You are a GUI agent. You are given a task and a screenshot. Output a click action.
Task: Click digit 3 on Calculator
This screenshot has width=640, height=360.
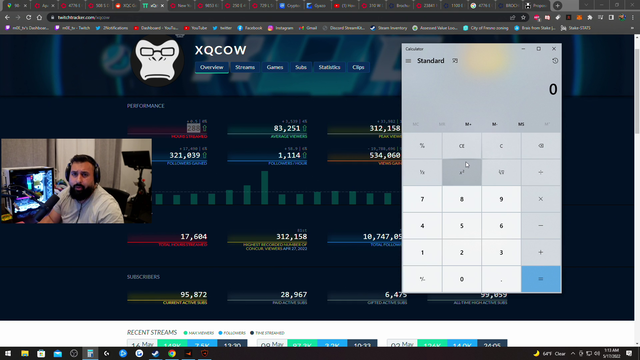[501, 252]
